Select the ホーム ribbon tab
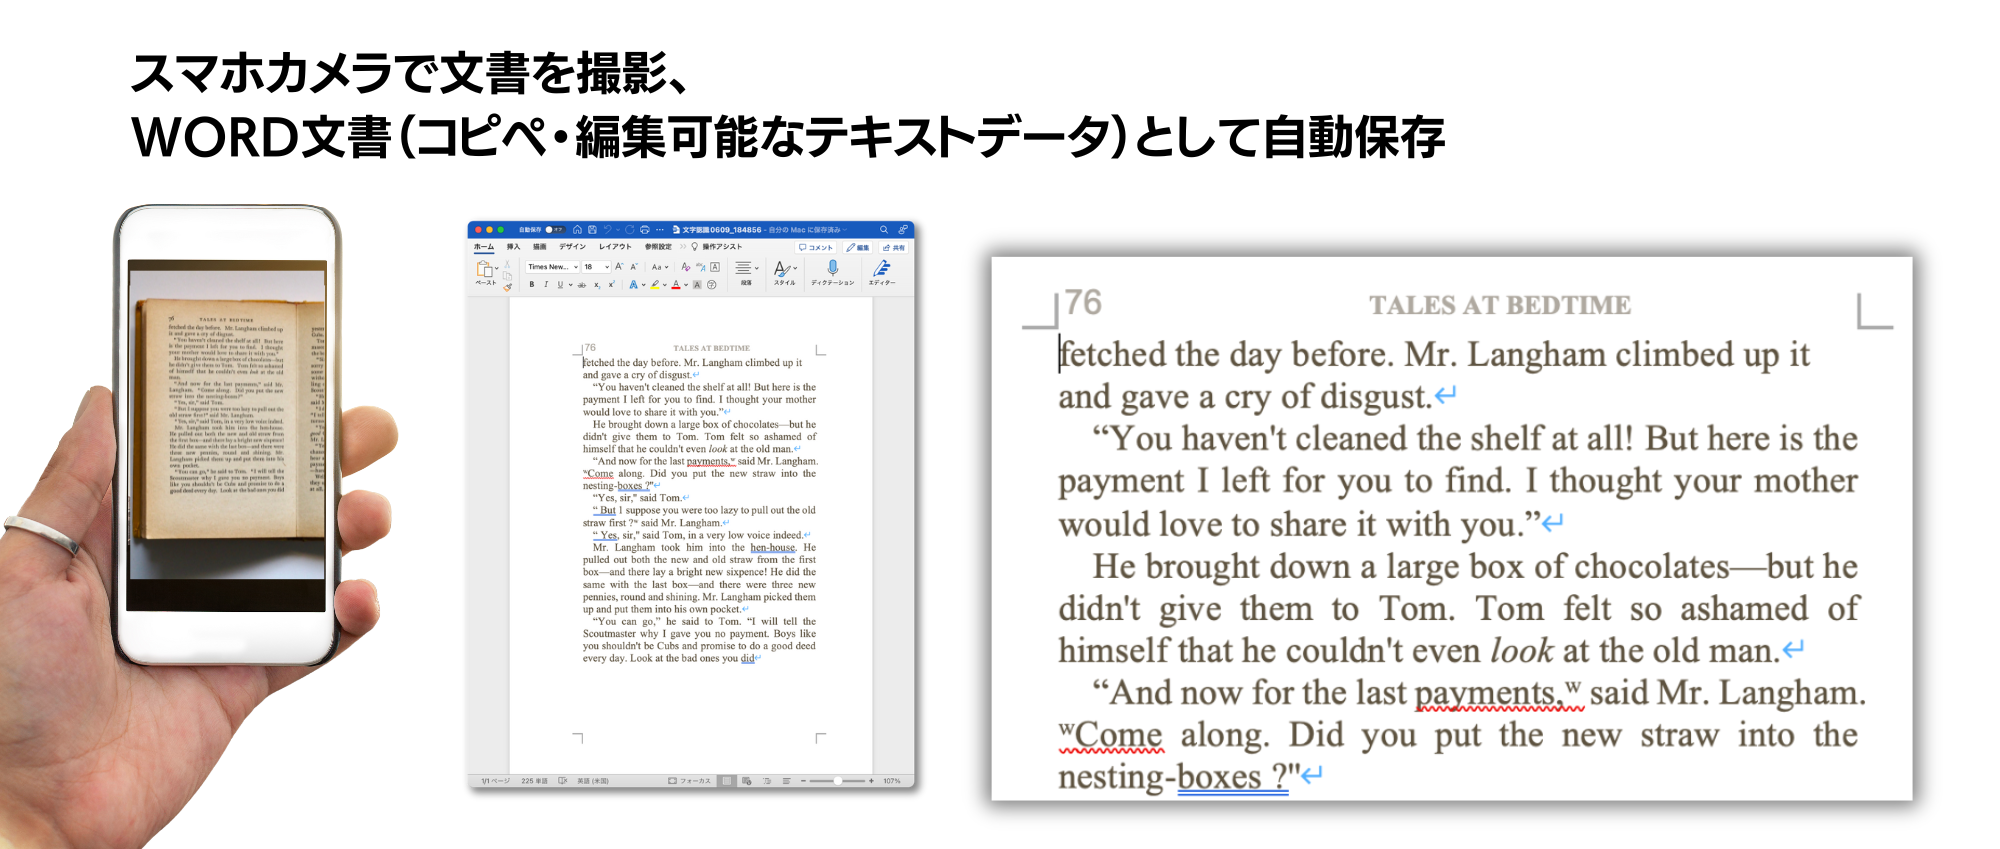 coord(484,247)
